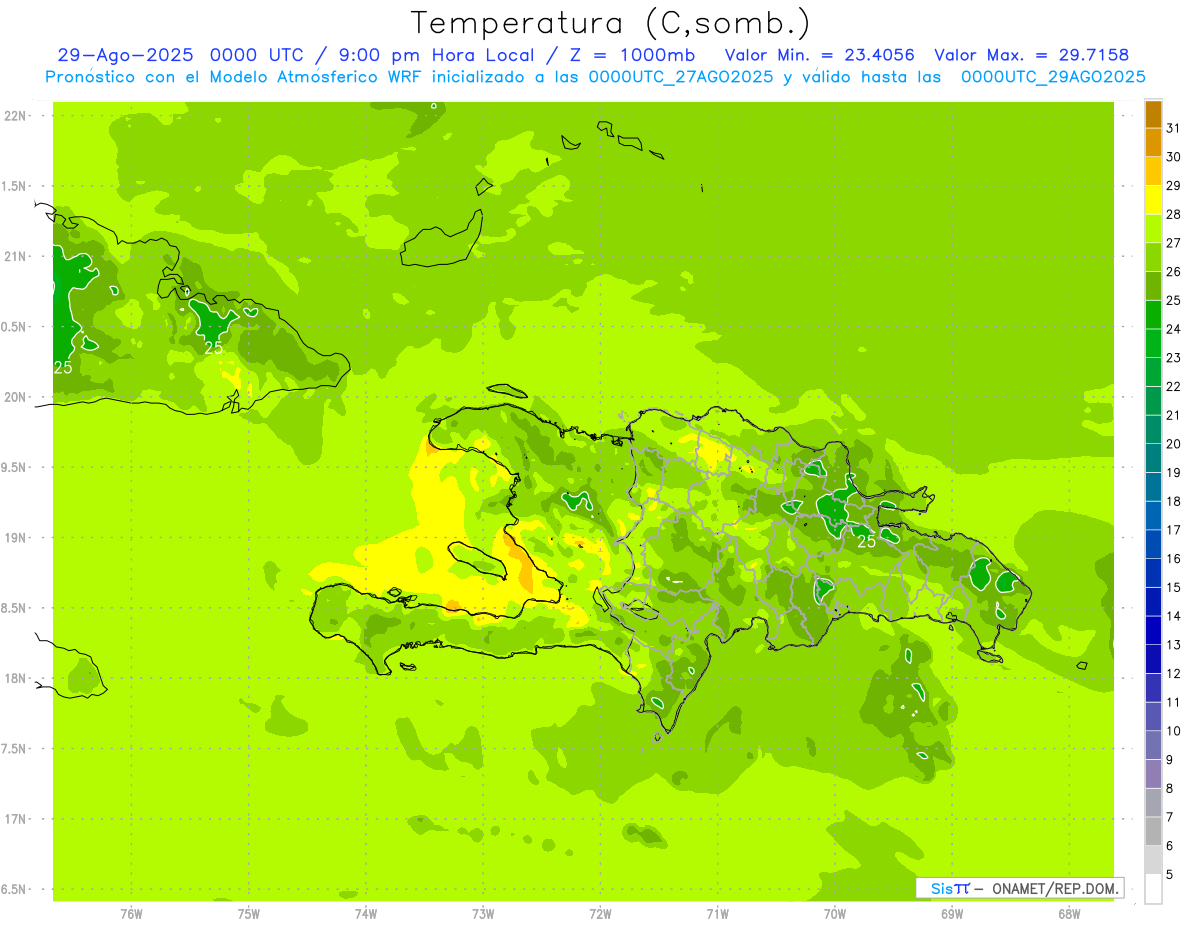Click the "72W" longitude label

point(600,913)
